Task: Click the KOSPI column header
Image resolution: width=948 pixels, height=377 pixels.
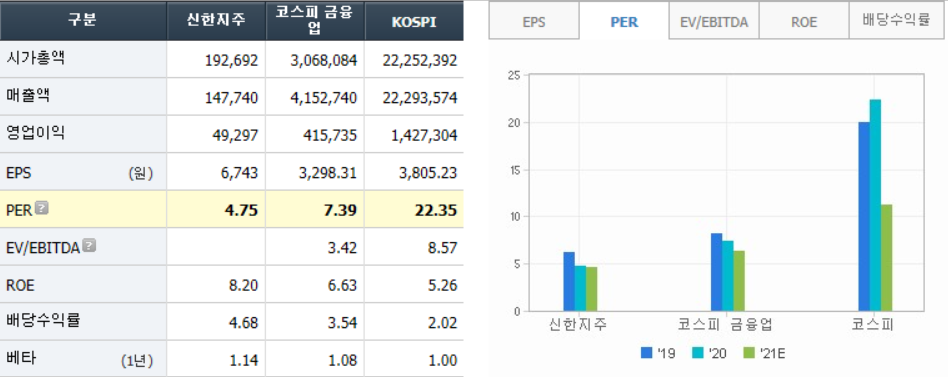Action: pos(414,21)
